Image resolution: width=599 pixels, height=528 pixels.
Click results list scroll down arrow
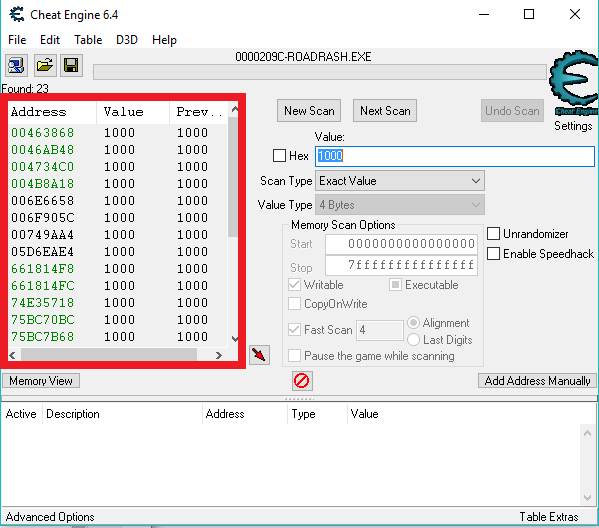pos(235,339)
